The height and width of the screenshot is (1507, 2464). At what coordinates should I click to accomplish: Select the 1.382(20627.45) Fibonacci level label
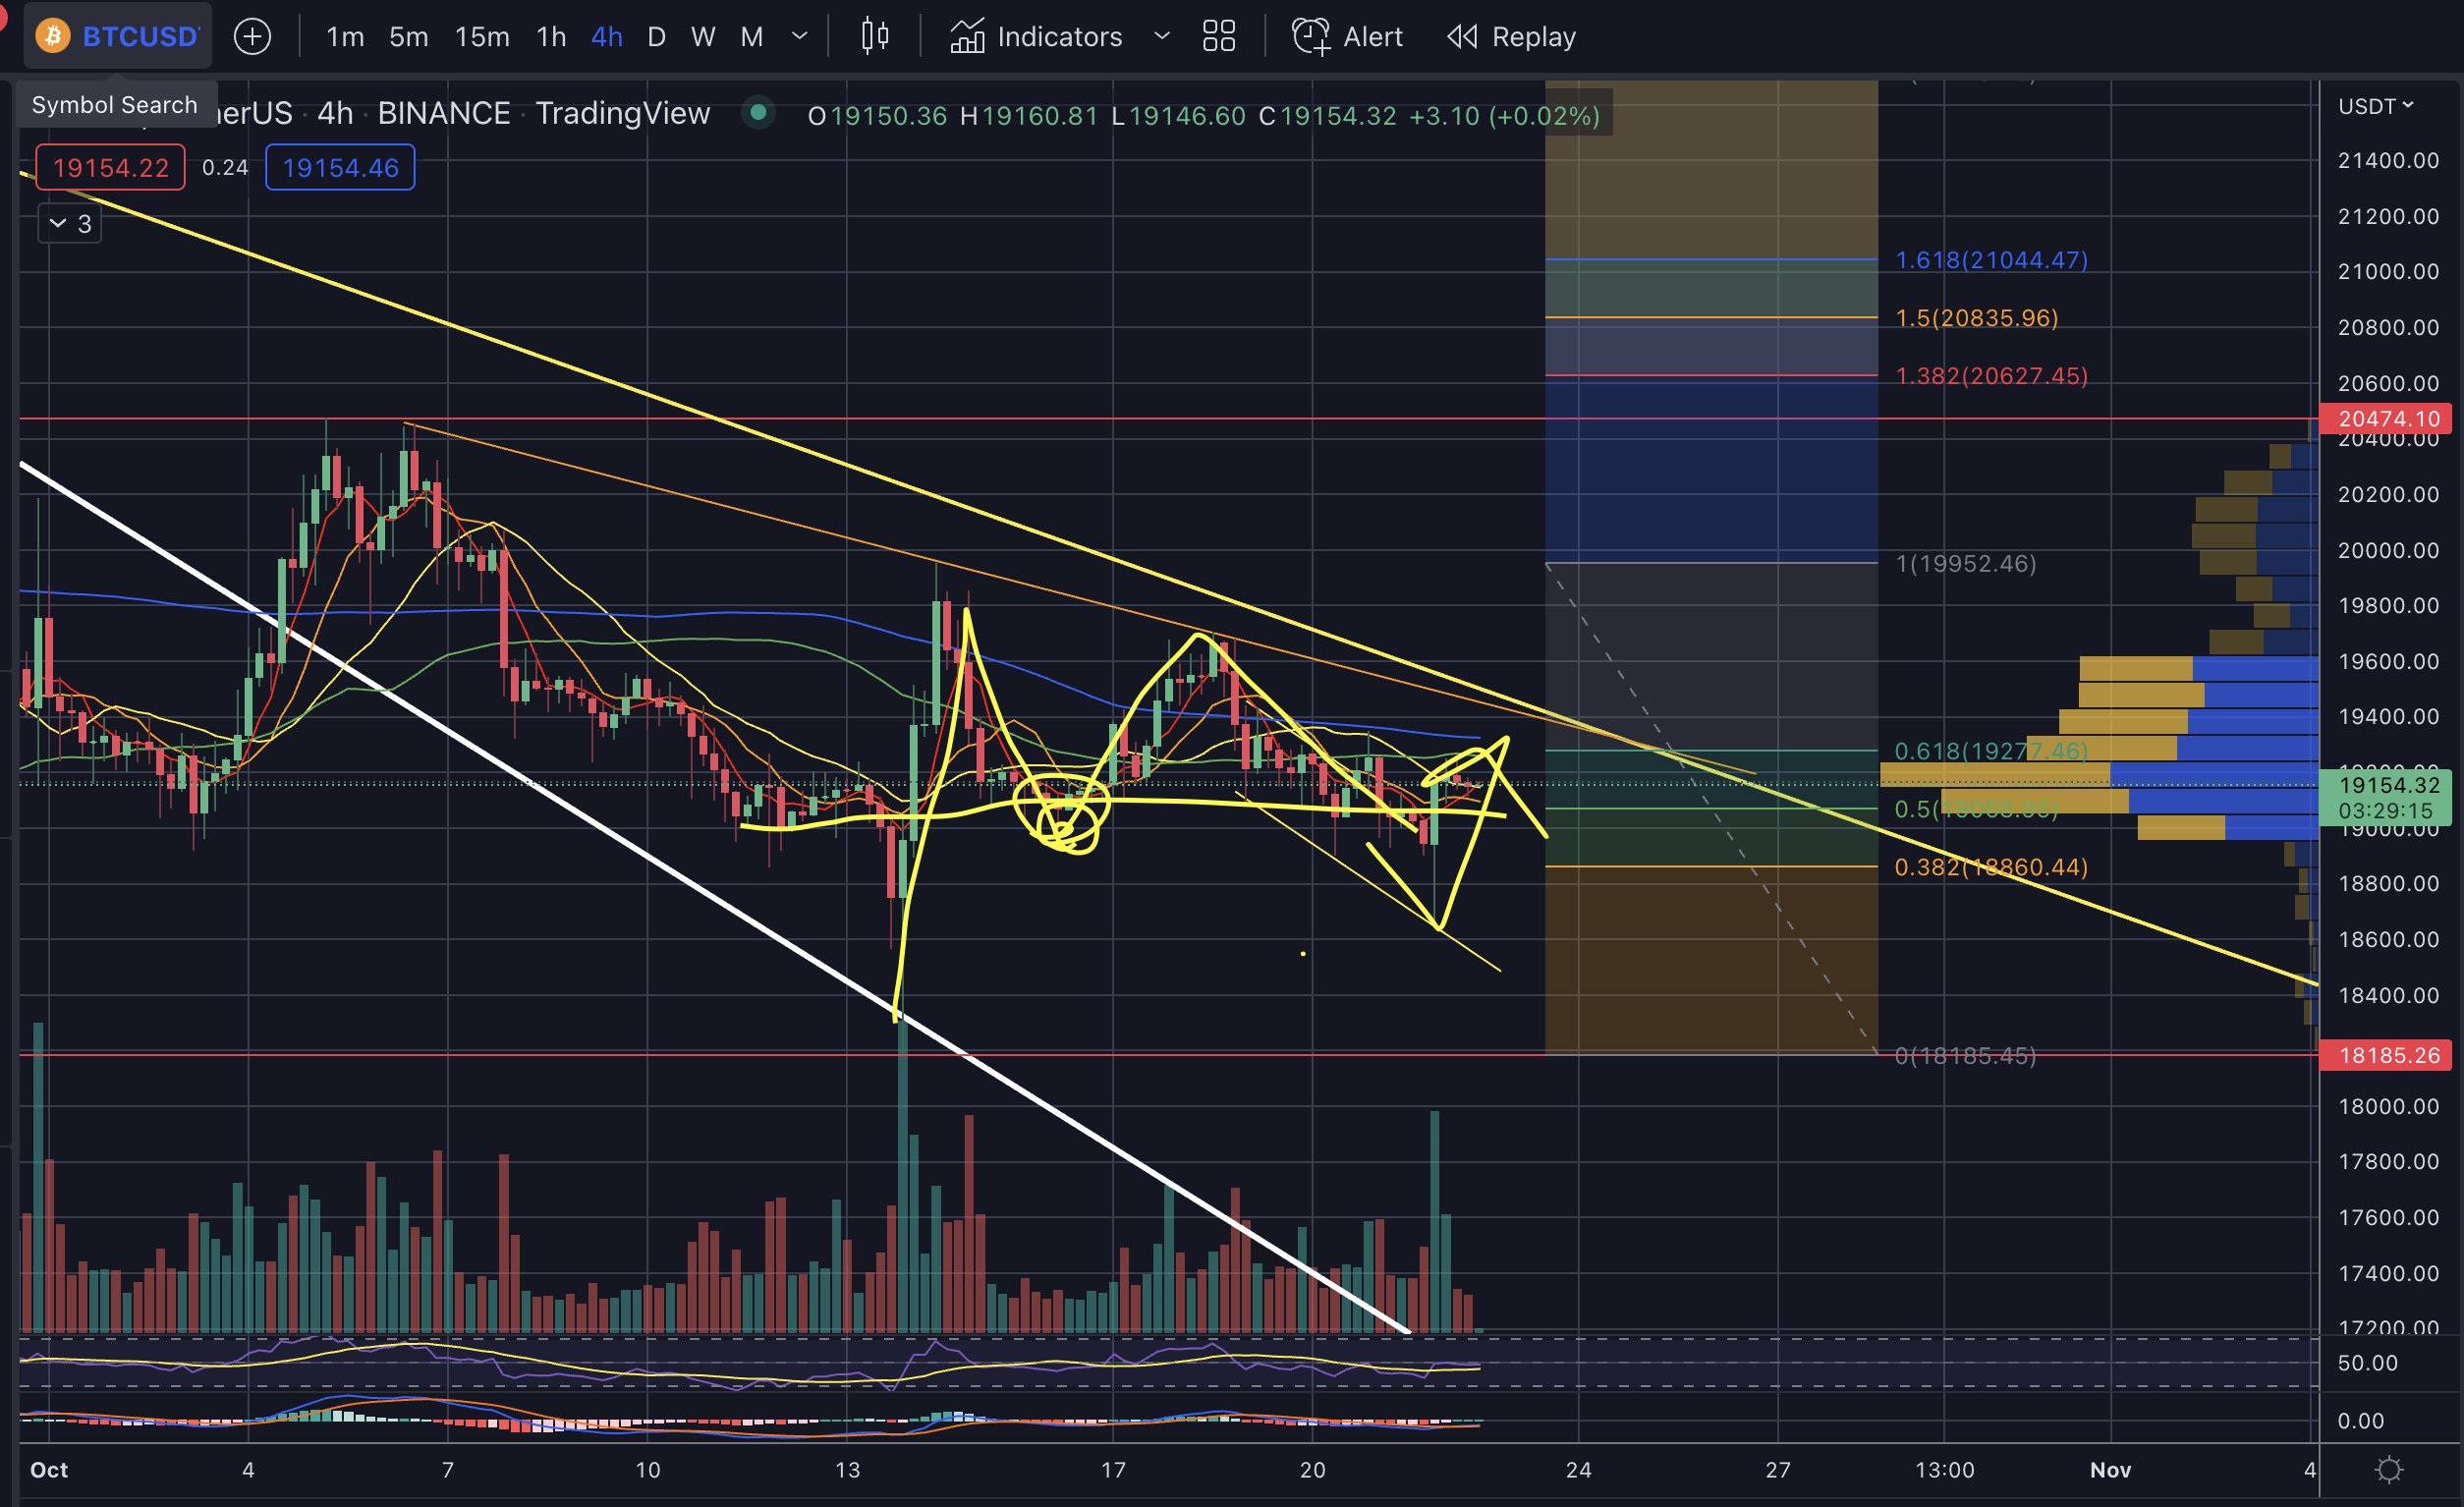(x=1991, y=376)
